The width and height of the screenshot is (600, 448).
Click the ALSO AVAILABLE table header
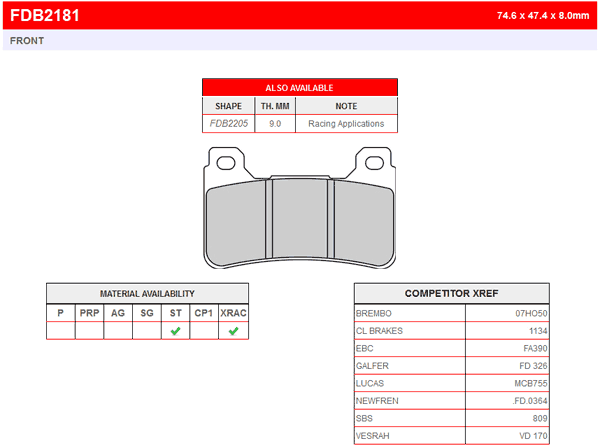click(x=300, y=88)
